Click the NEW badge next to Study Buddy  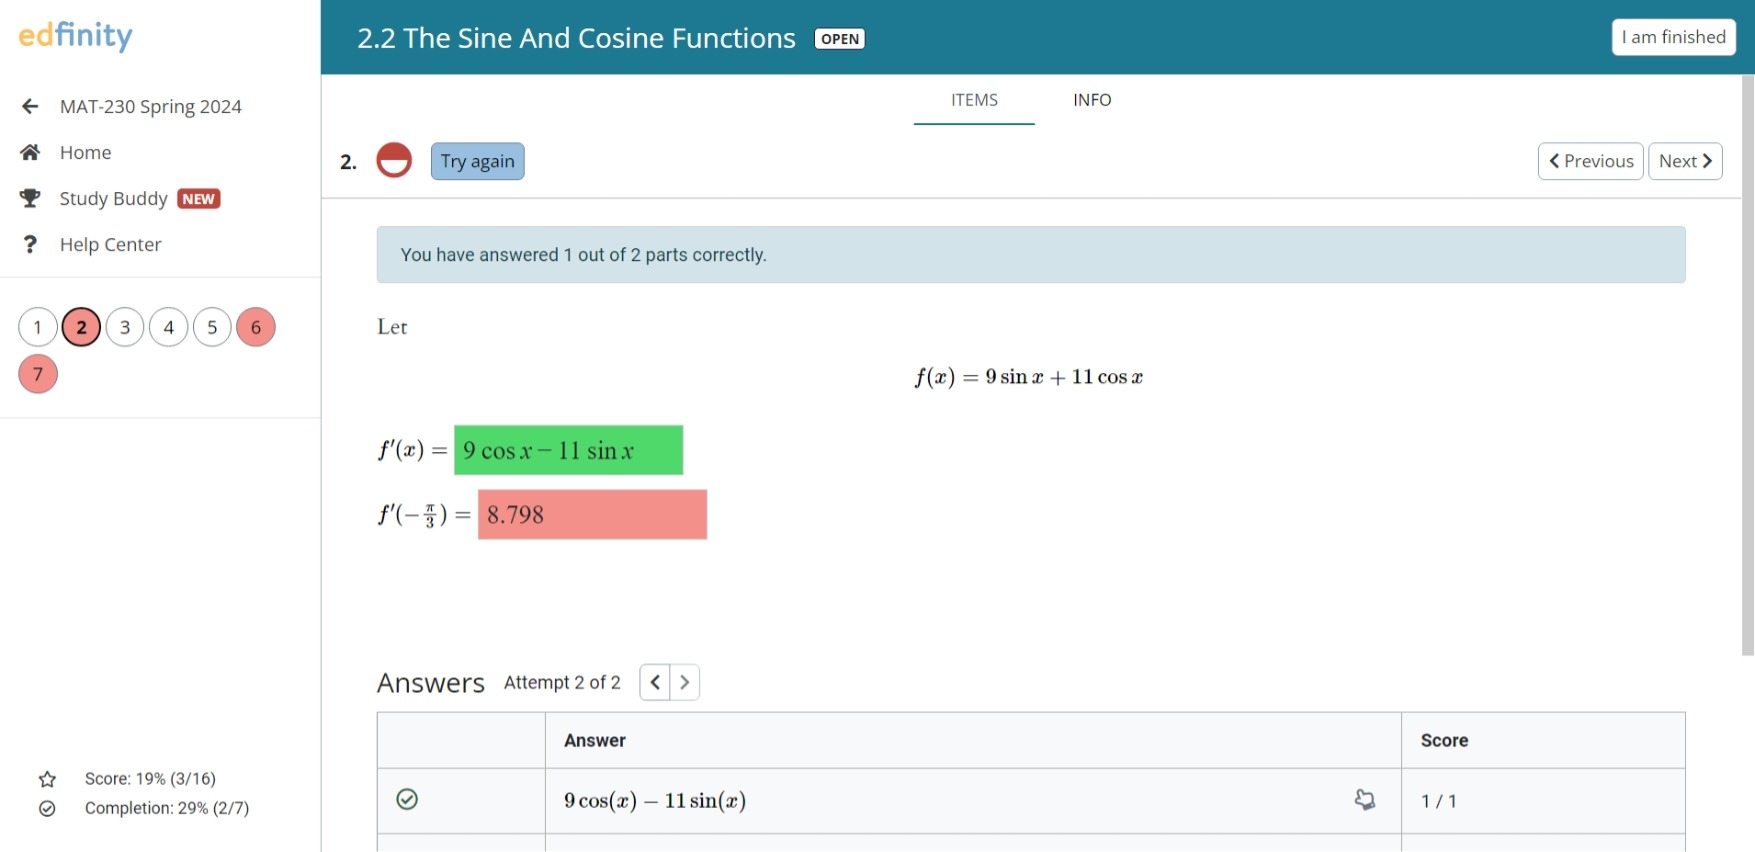tap(199, 198)
